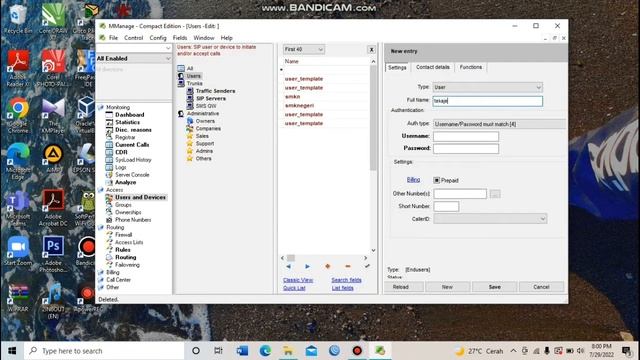640x360 pixels.
Task: Select Users and Devices item
Action: [x=140, y=197]
